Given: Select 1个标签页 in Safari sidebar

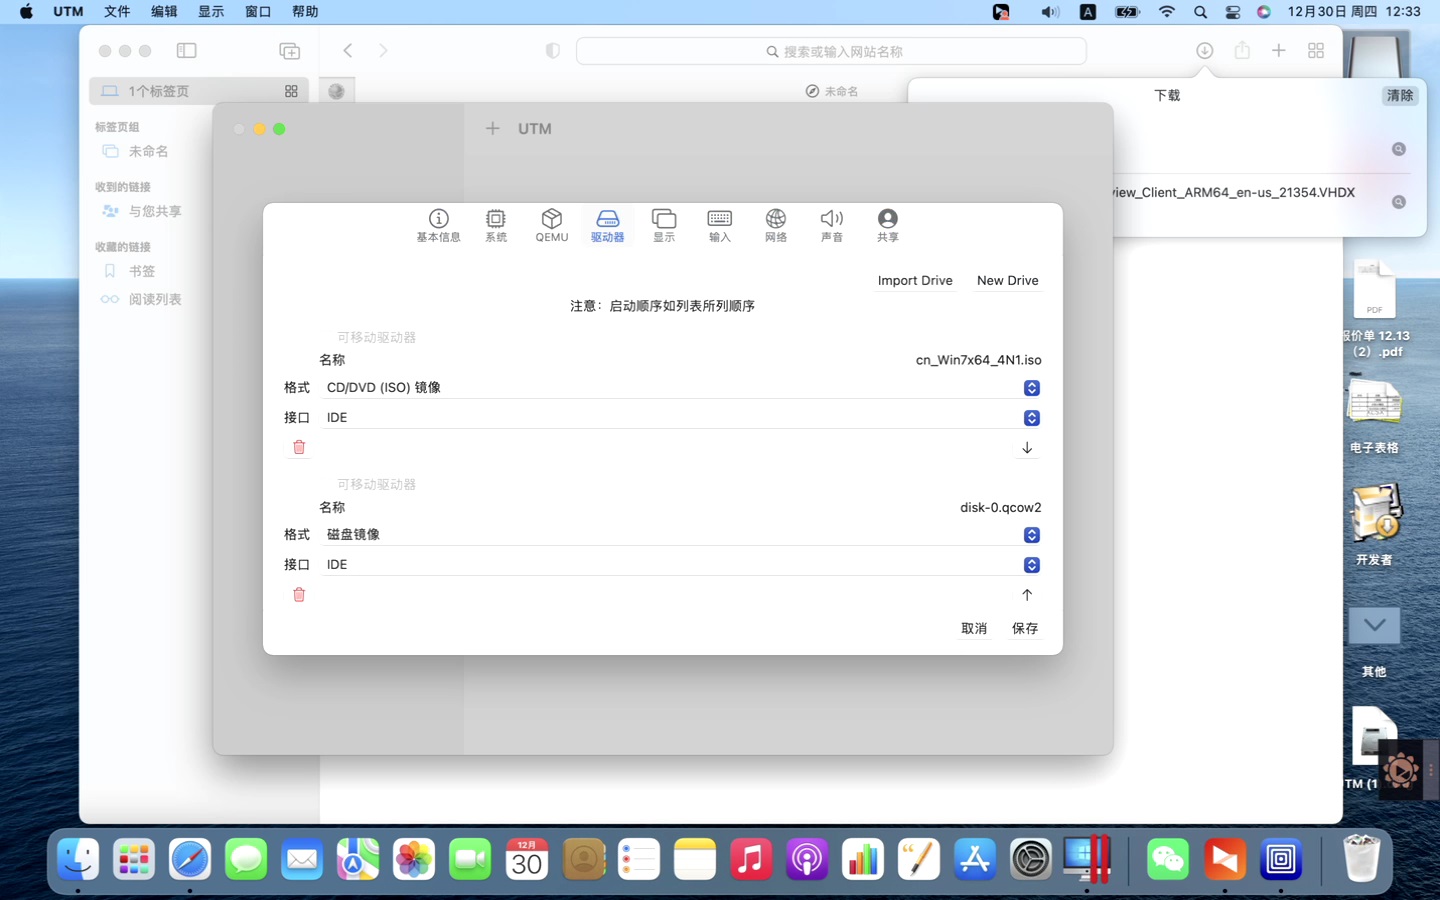Looking at the screenshot, I should click(199, 91).
